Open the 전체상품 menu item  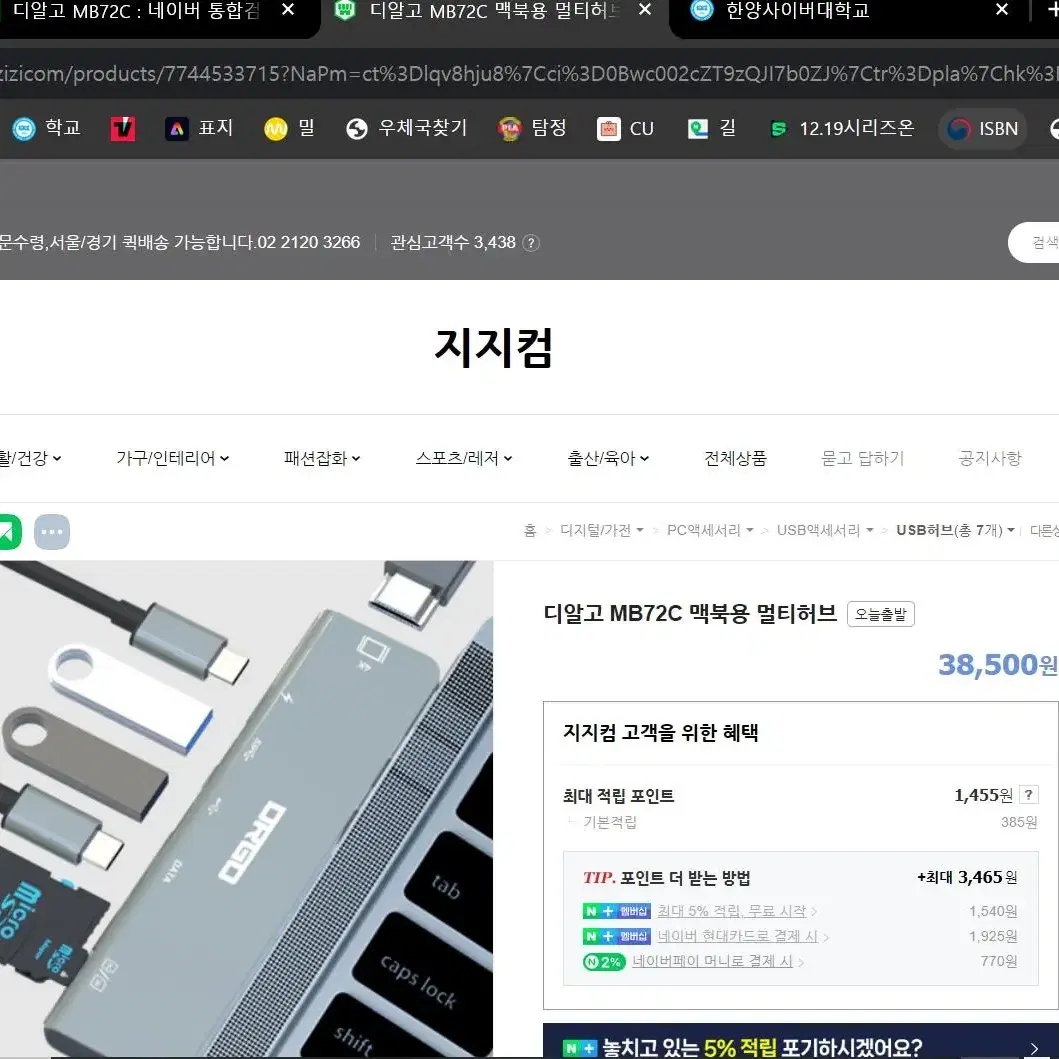[735, 458]
